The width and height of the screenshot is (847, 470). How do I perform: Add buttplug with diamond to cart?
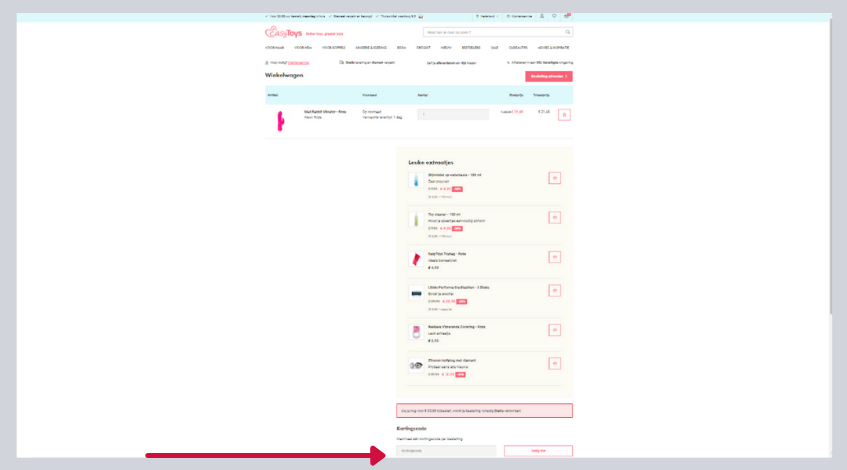555,364
